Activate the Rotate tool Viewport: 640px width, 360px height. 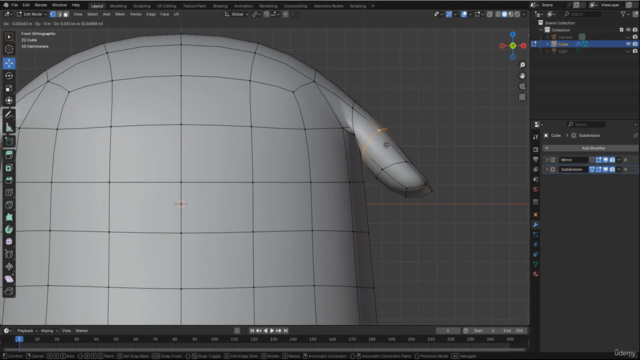9,76
